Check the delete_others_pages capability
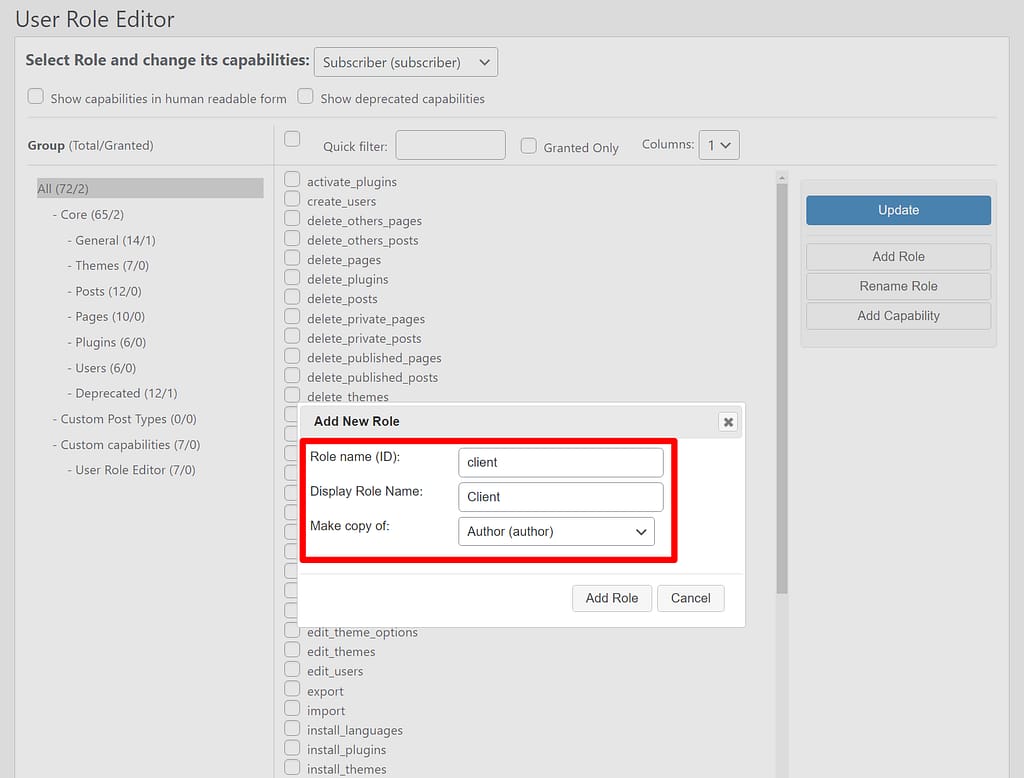1024x778 pixels. [292, 219]
